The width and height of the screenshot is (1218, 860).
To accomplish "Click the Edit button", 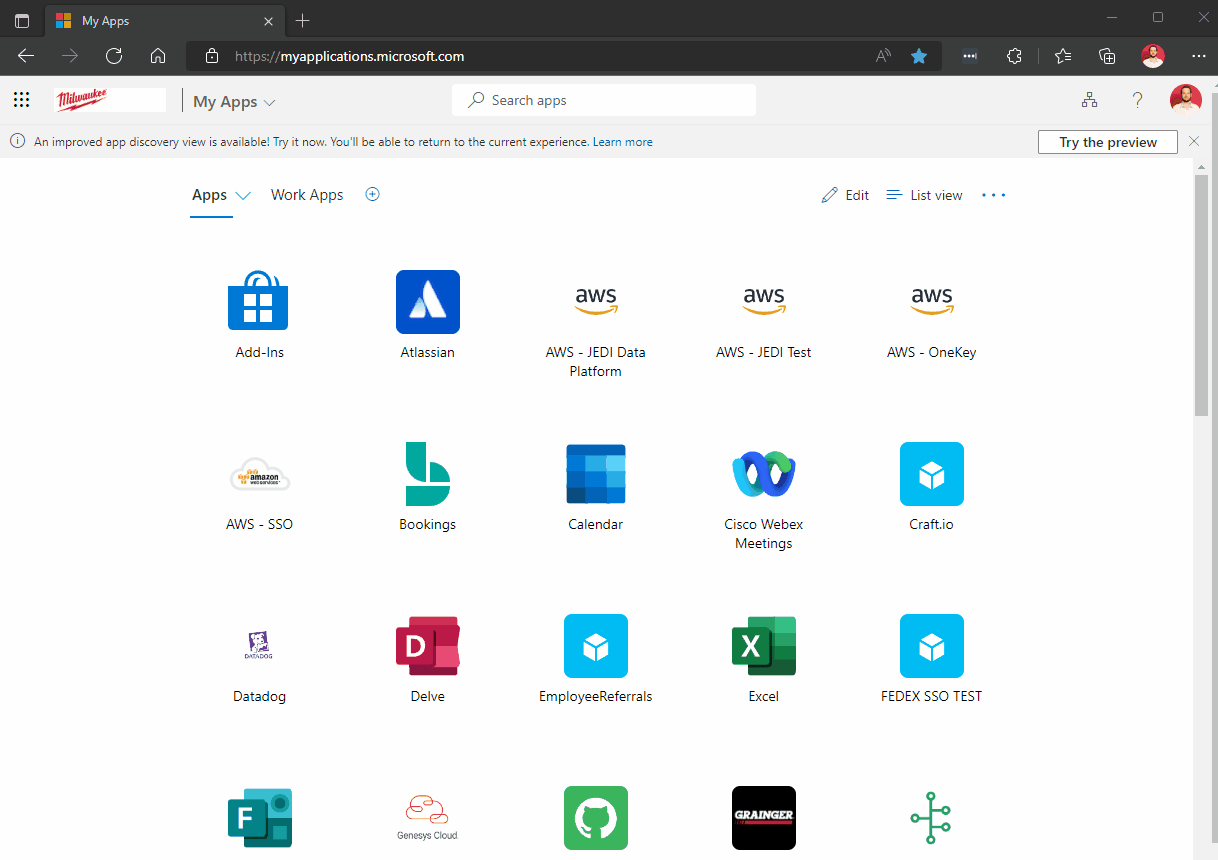I will click(845, 195).
